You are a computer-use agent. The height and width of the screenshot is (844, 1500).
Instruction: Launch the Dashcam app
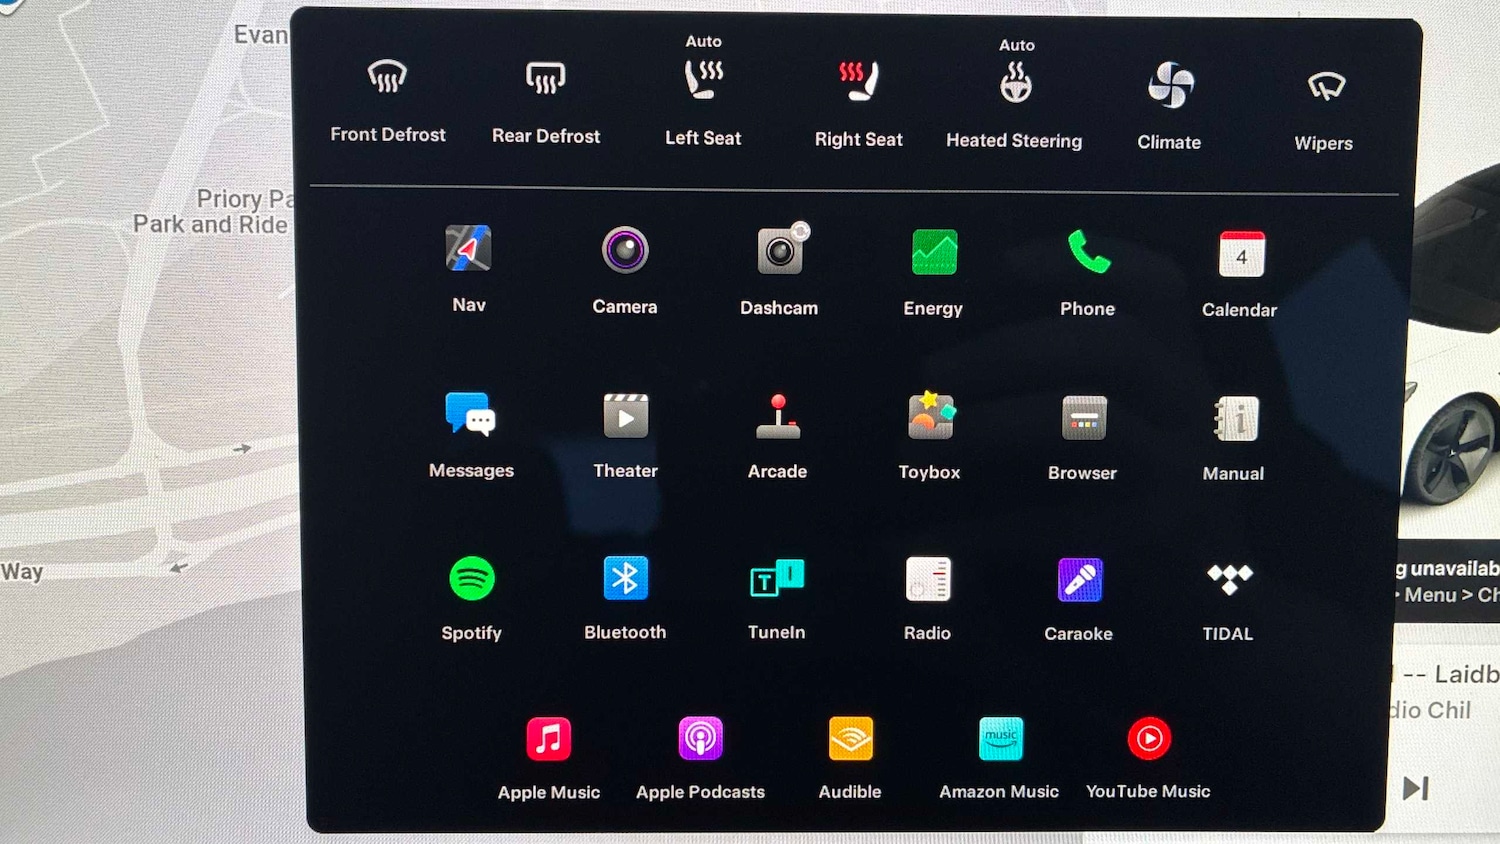(780, 251)
